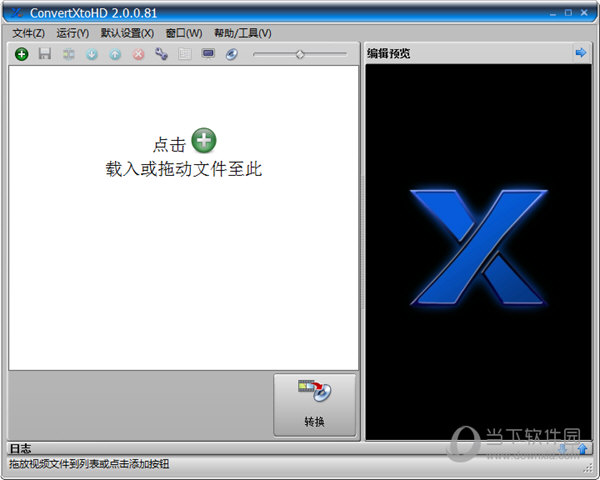Click the merge files toolbar icon
Image resolution: width=600 pixels, height=480 pixels.
coord(68,54)
